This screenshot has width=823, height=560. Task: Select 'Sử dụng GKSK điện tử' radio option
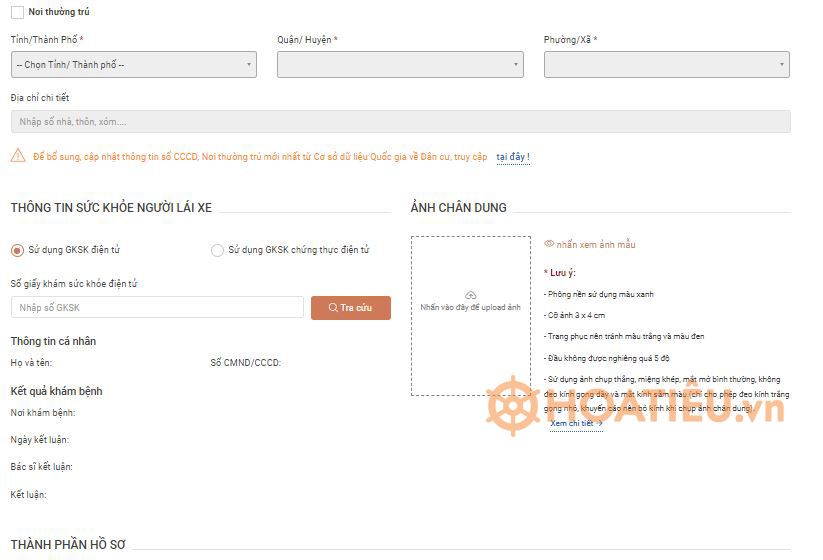17,250
